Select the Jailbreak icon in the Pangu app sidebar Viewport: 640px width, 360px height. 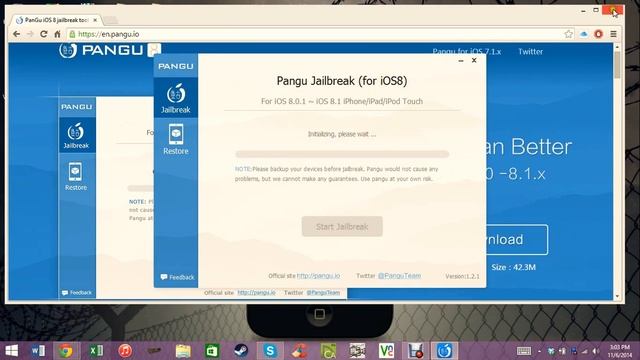(x=176, y=98)
